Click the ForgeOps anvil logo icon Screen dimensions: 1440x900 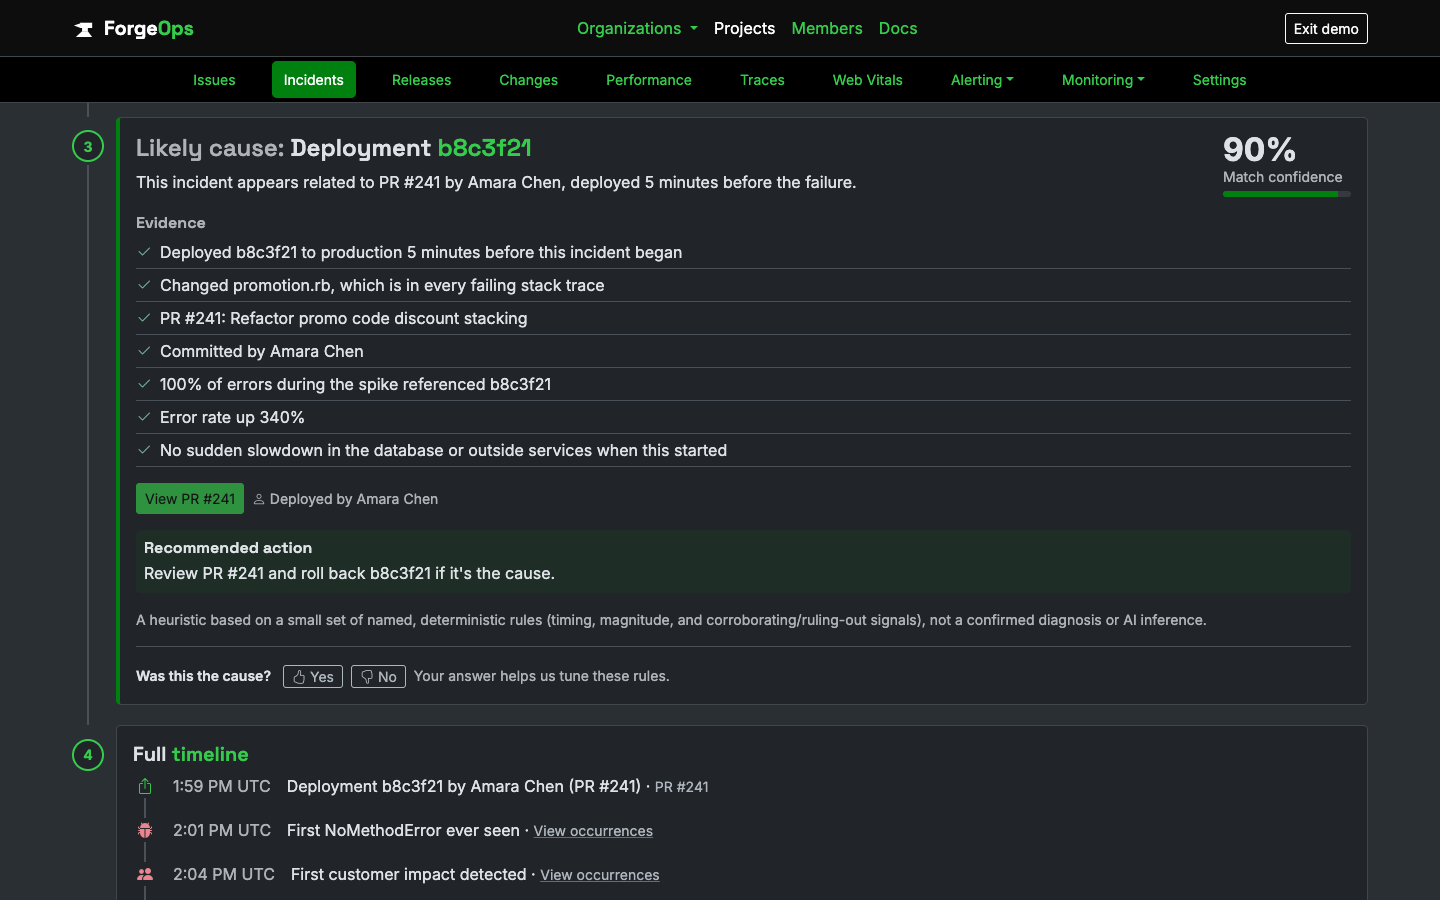[84, 29]
